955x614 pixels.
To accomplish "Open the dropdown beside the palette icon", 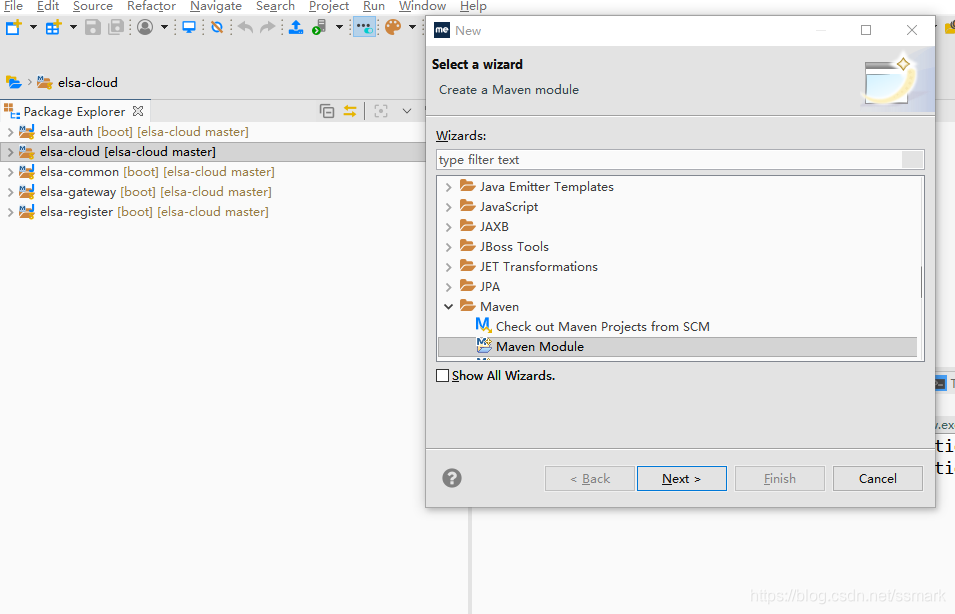I will (412, 27).
